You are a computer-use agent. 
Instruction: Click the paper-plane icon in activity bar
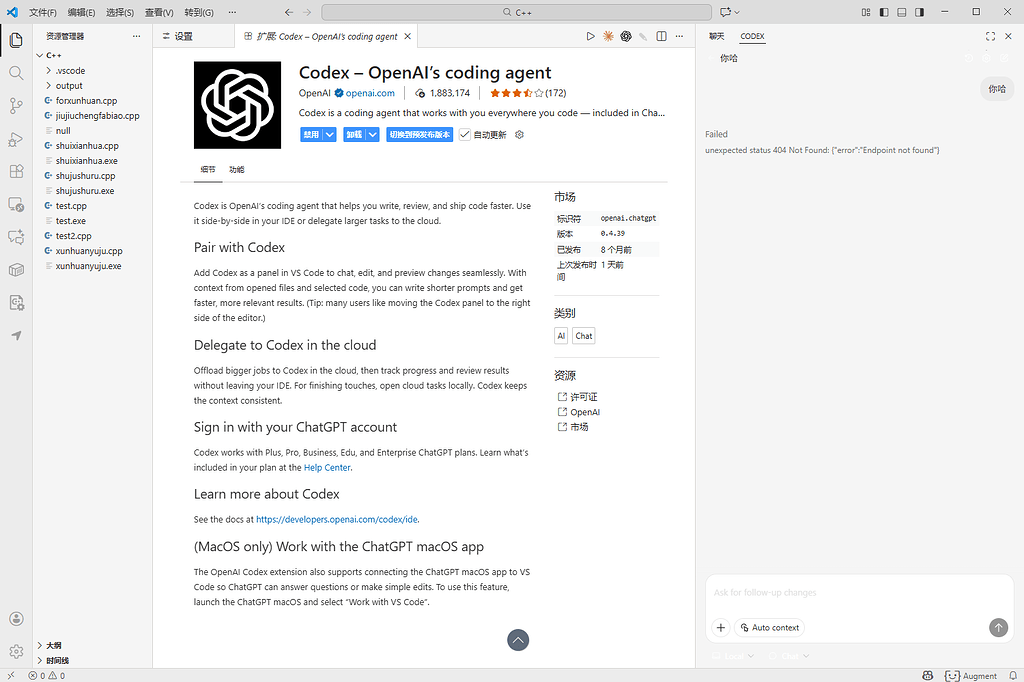(x=16, y=335)
